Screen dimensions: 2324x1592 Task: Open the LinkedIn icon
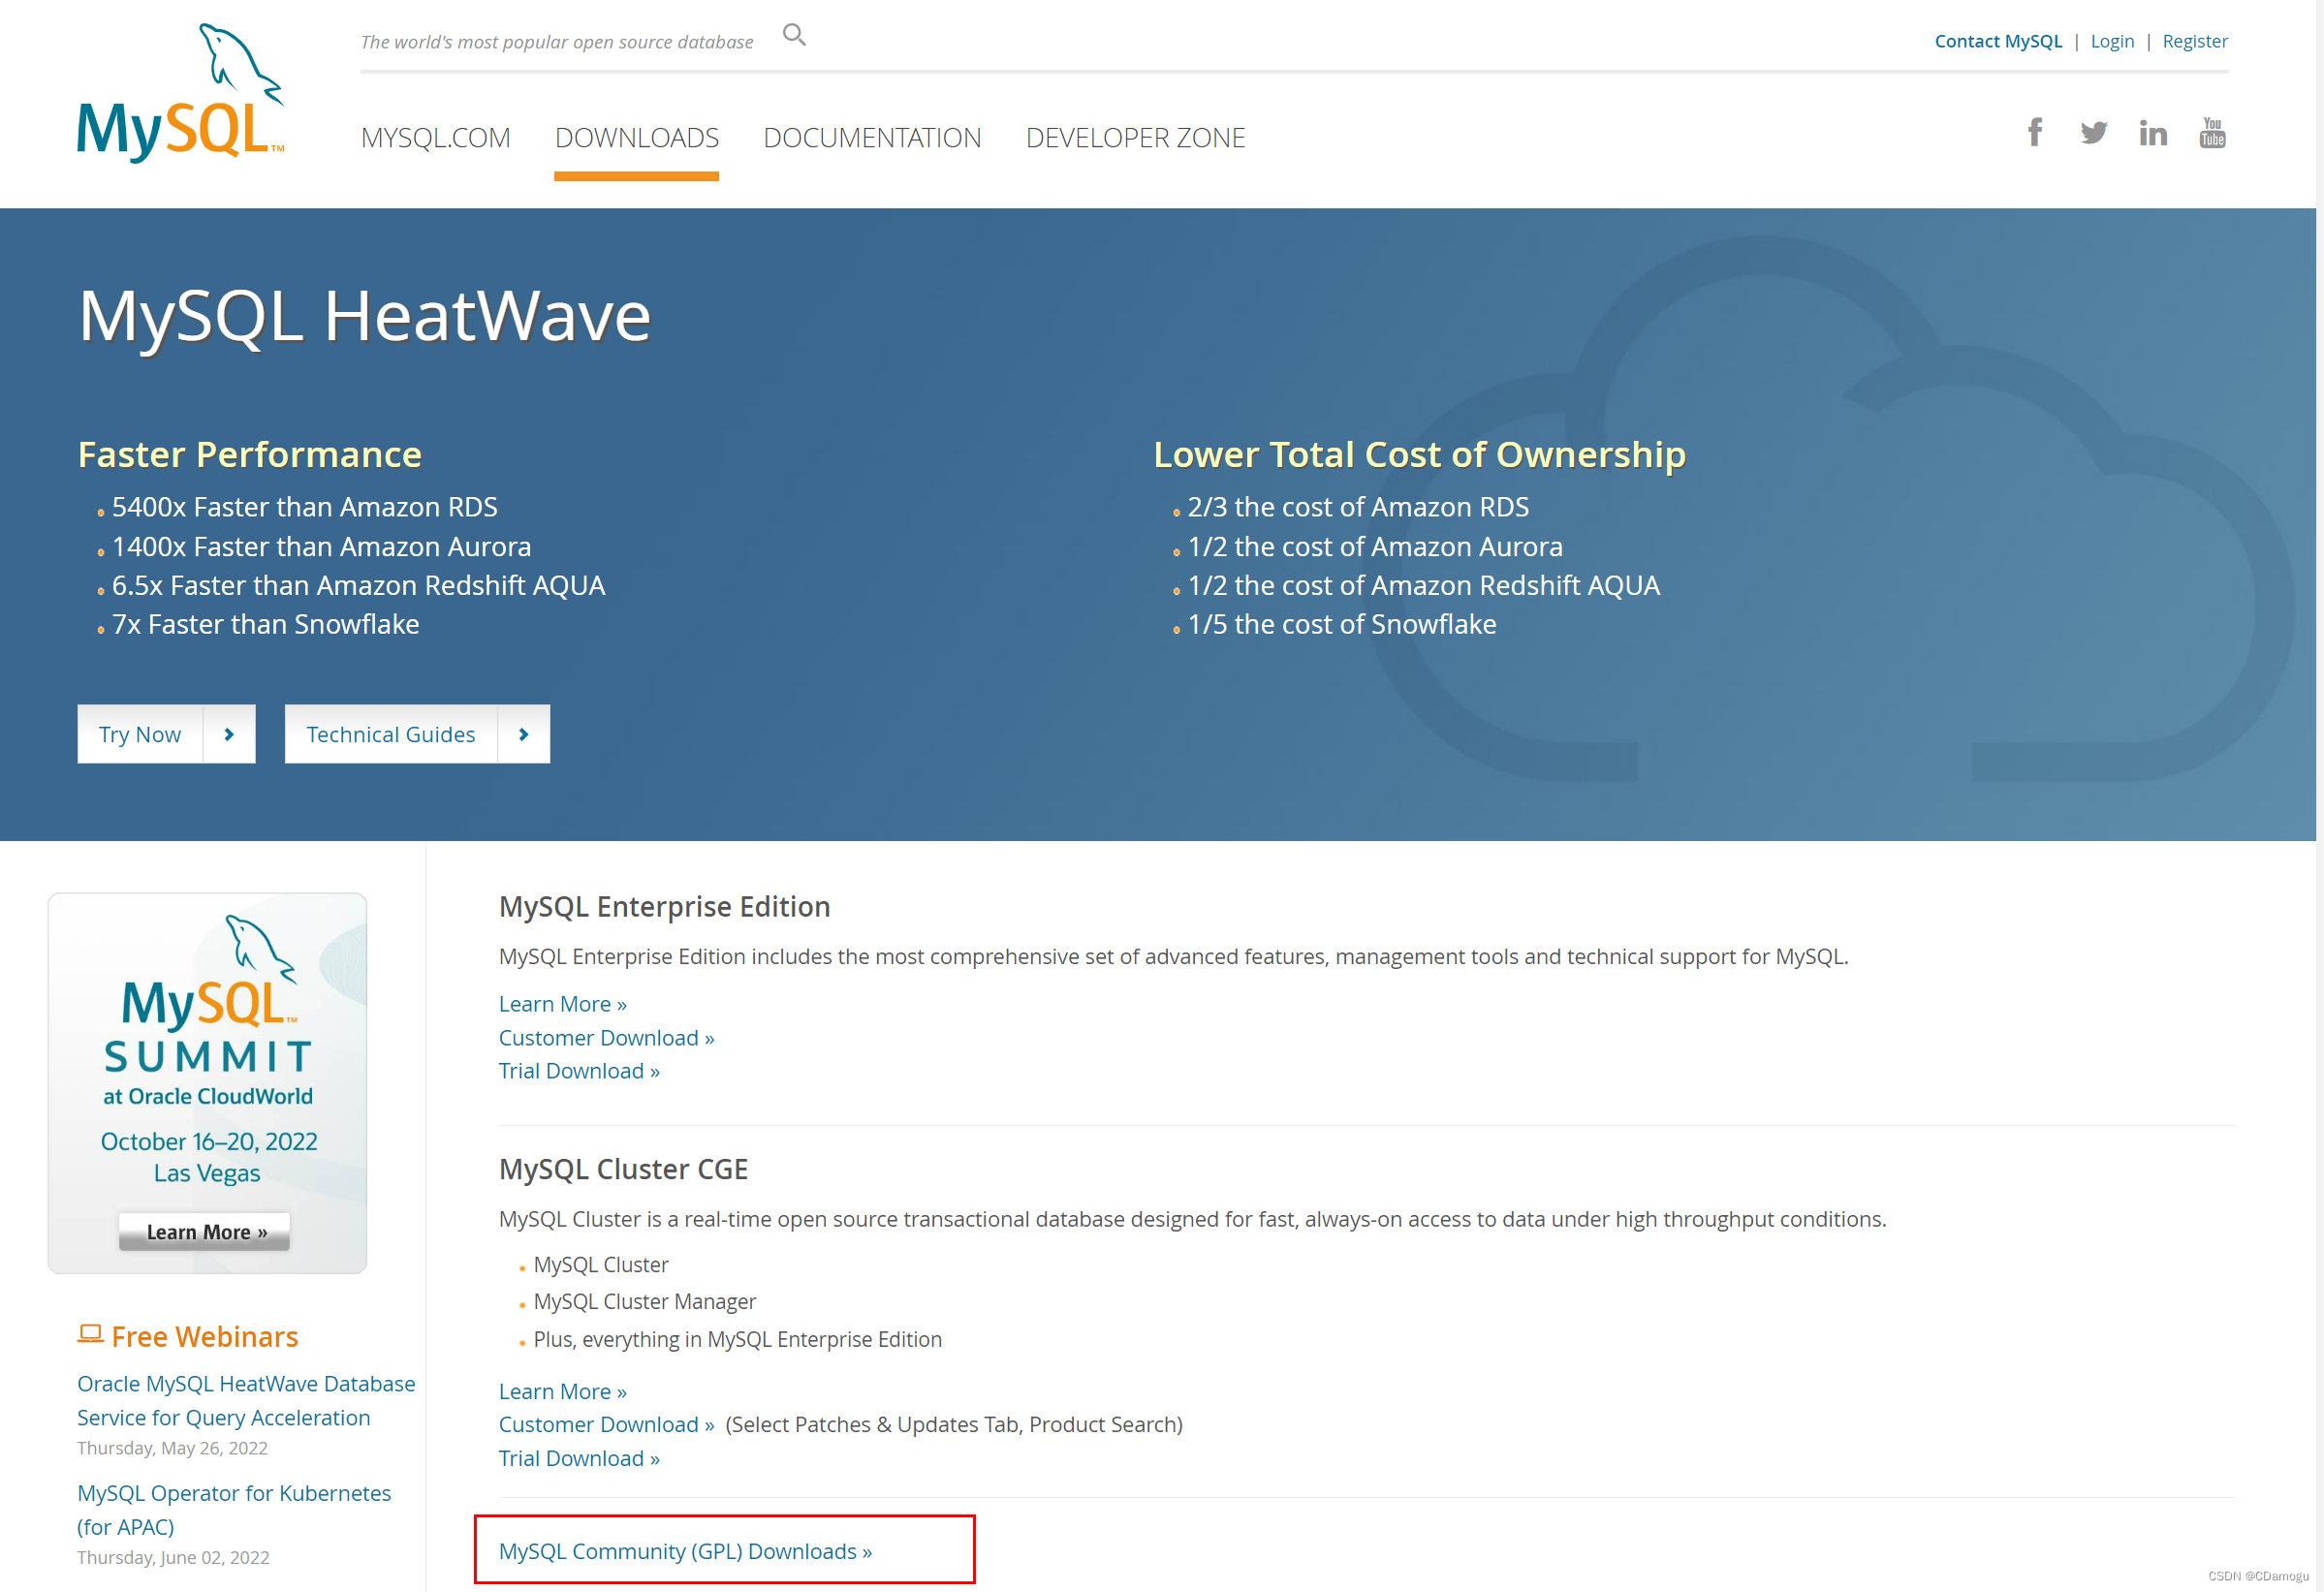(2152, 133)
